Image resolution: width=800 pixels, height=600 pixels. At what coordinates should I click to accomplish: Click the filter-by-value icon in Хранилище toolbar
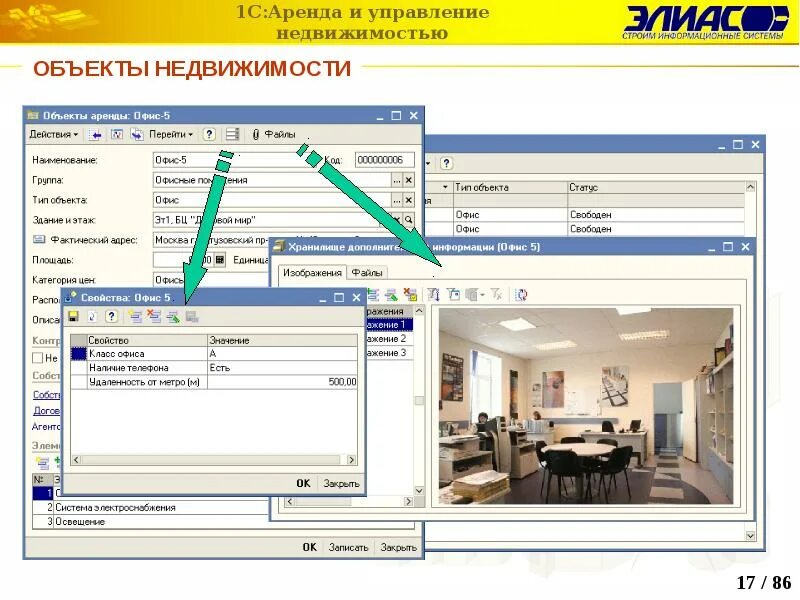(453, 294)
